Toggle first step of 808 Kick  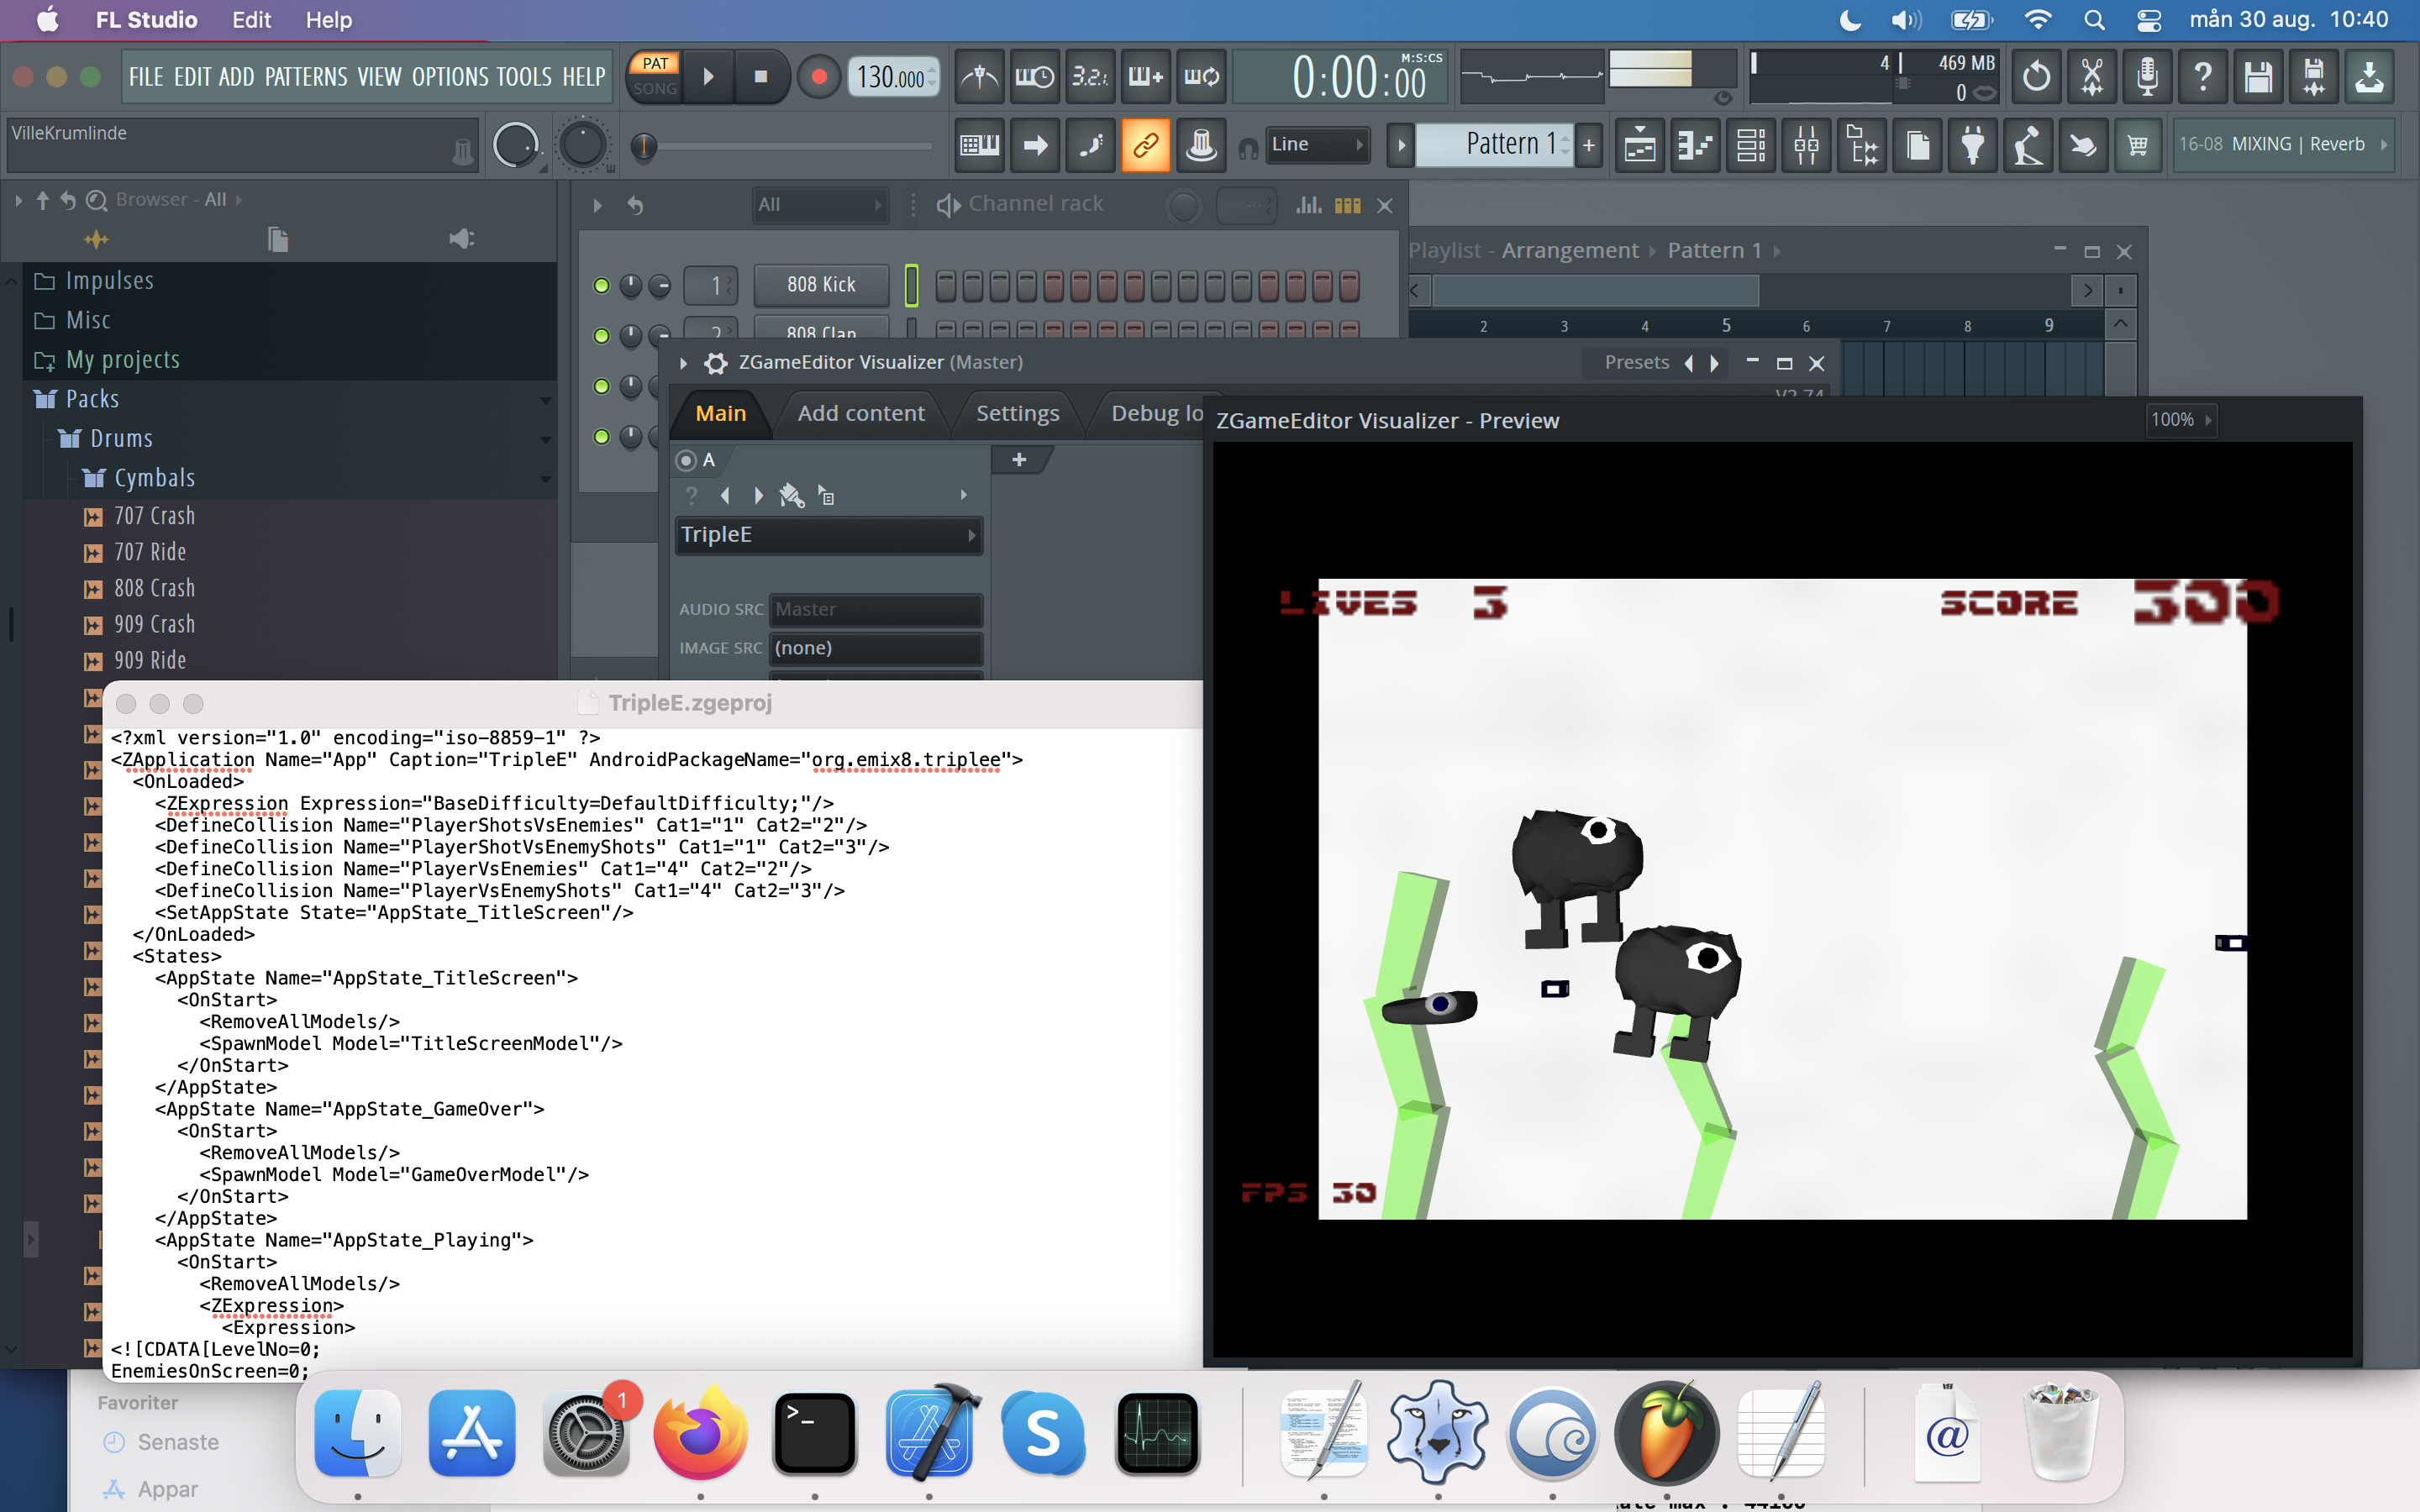[x=946, y=286]
